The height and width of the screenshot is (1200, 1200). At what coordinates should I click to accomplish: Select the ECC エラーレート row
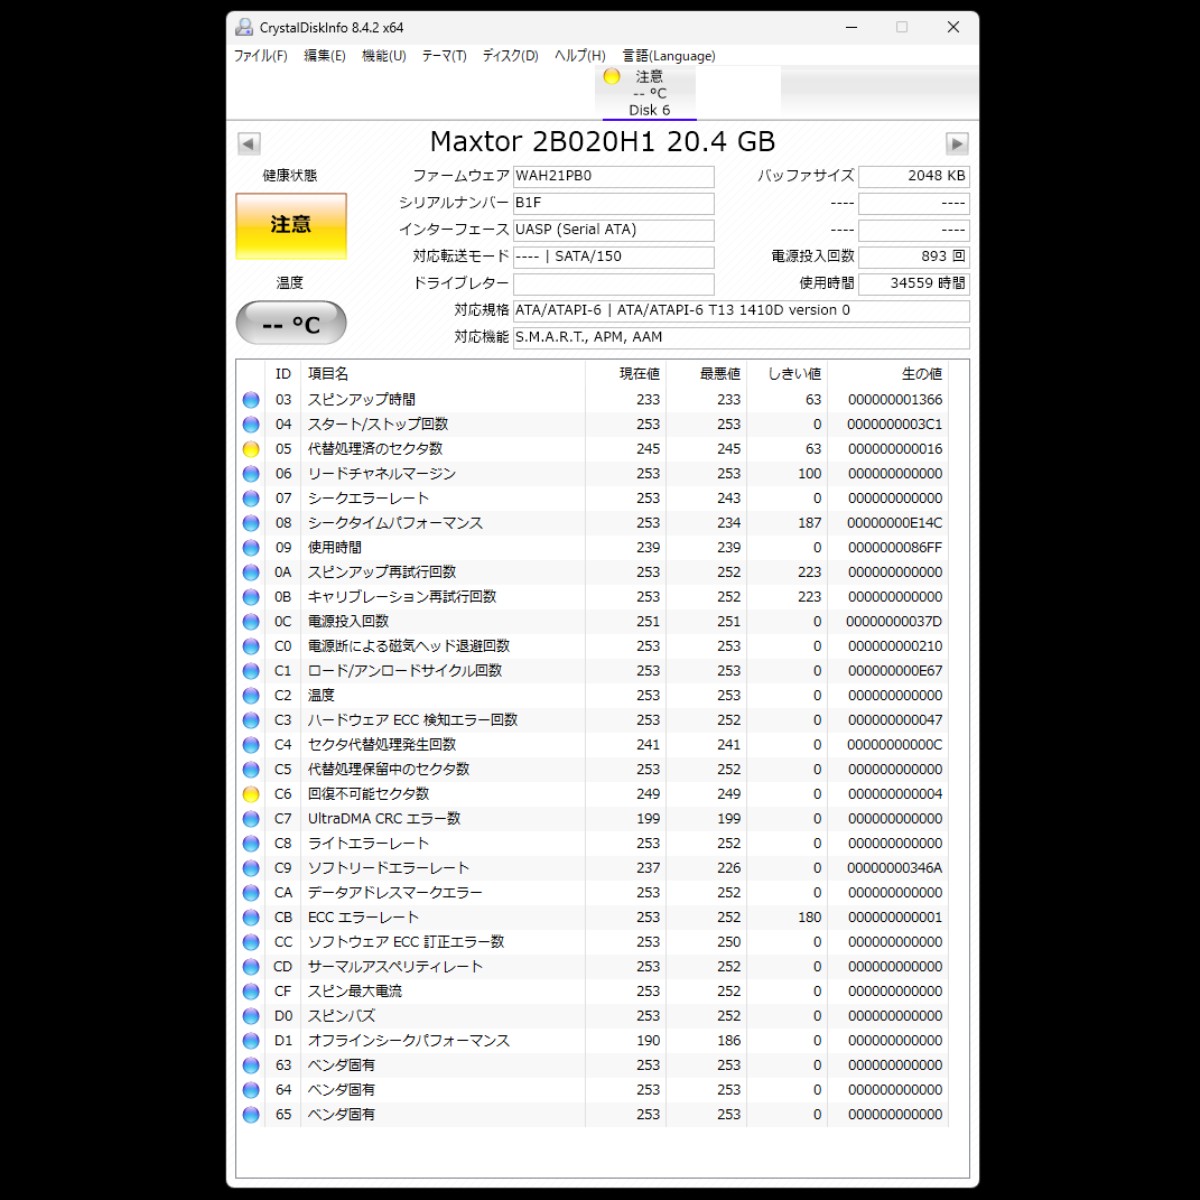[592, 918]
